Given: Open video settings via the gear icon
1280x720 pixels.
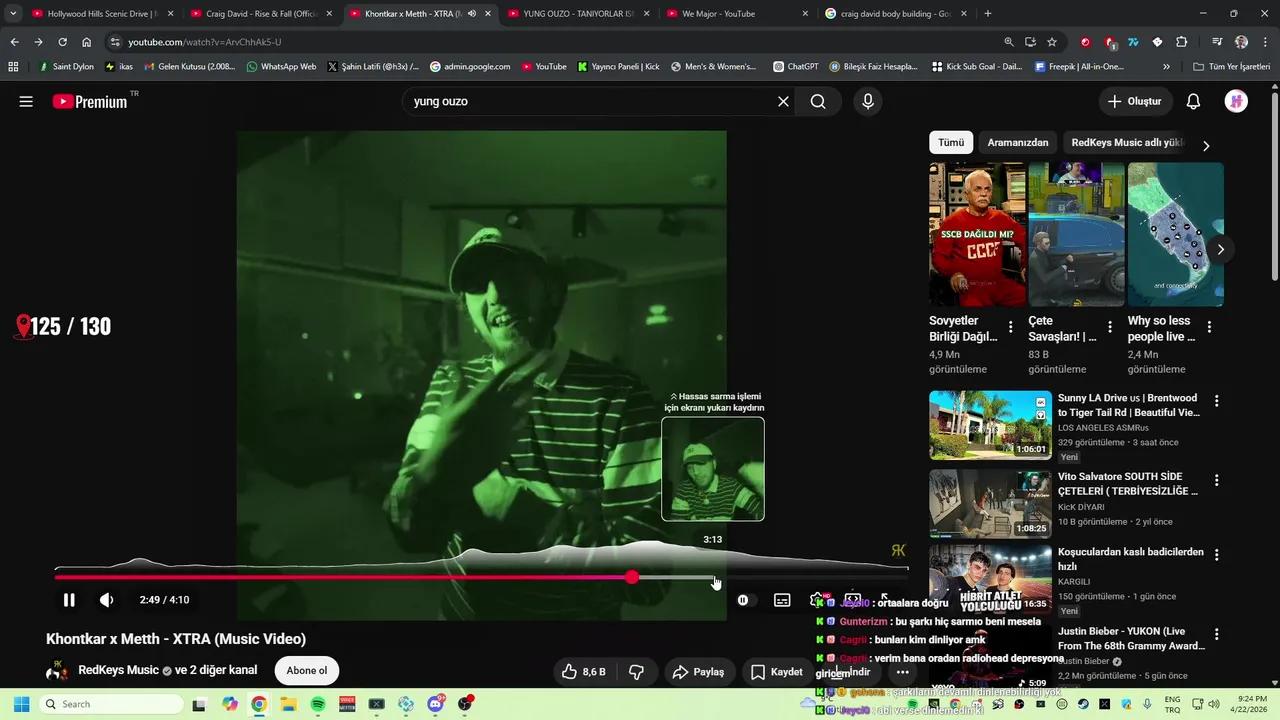Looking at the screenshot, I should (x=818, y=599).
